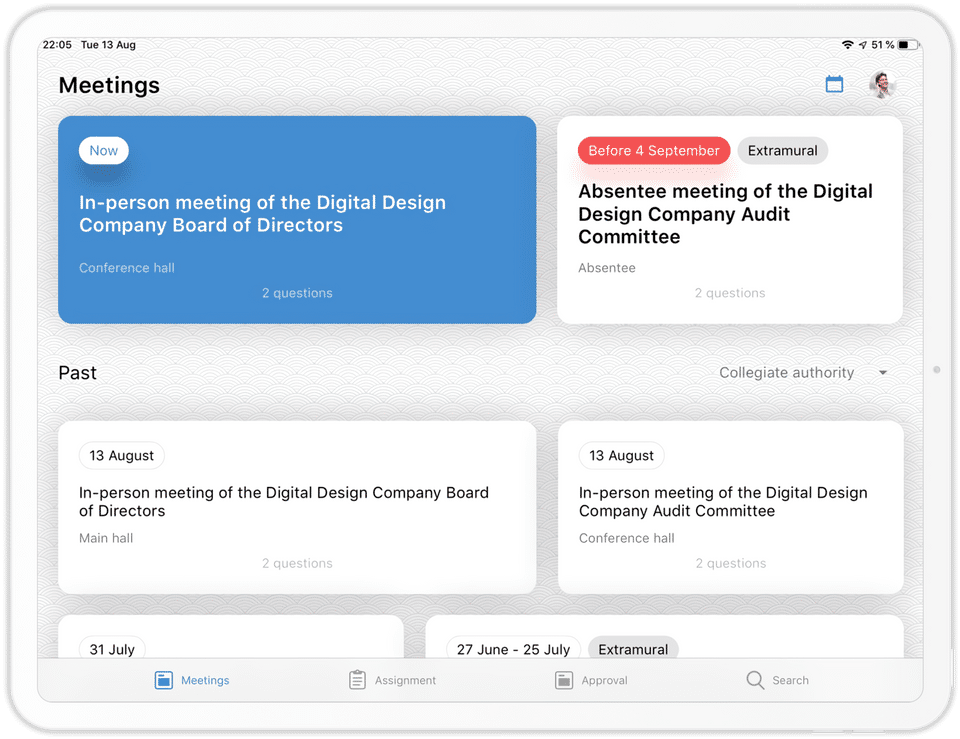960x739 pixels.
Task: Switch to the Meetings tab label
Action: coord(205,680)
